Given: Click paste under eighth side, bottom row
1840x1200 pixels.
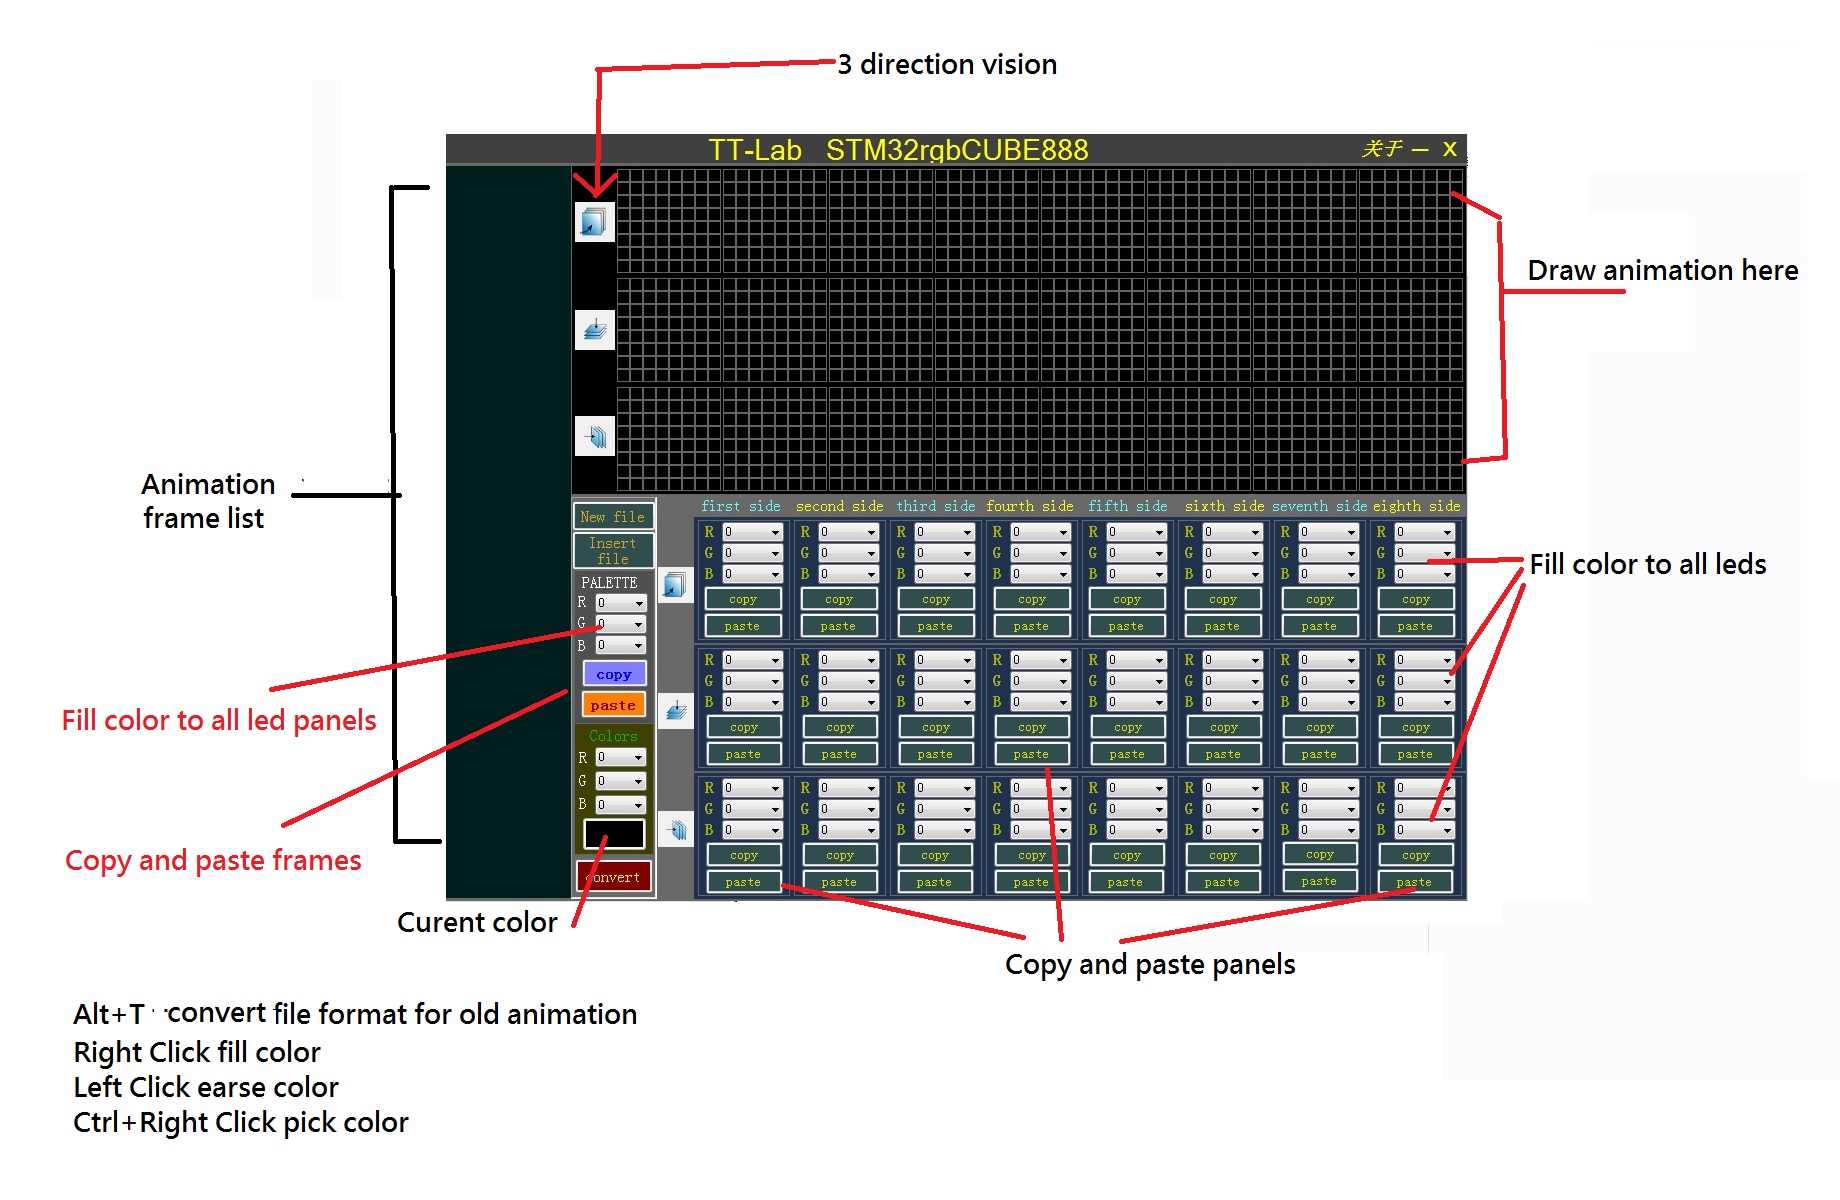Looking at the screenshot, I should tap(1415, 882).
